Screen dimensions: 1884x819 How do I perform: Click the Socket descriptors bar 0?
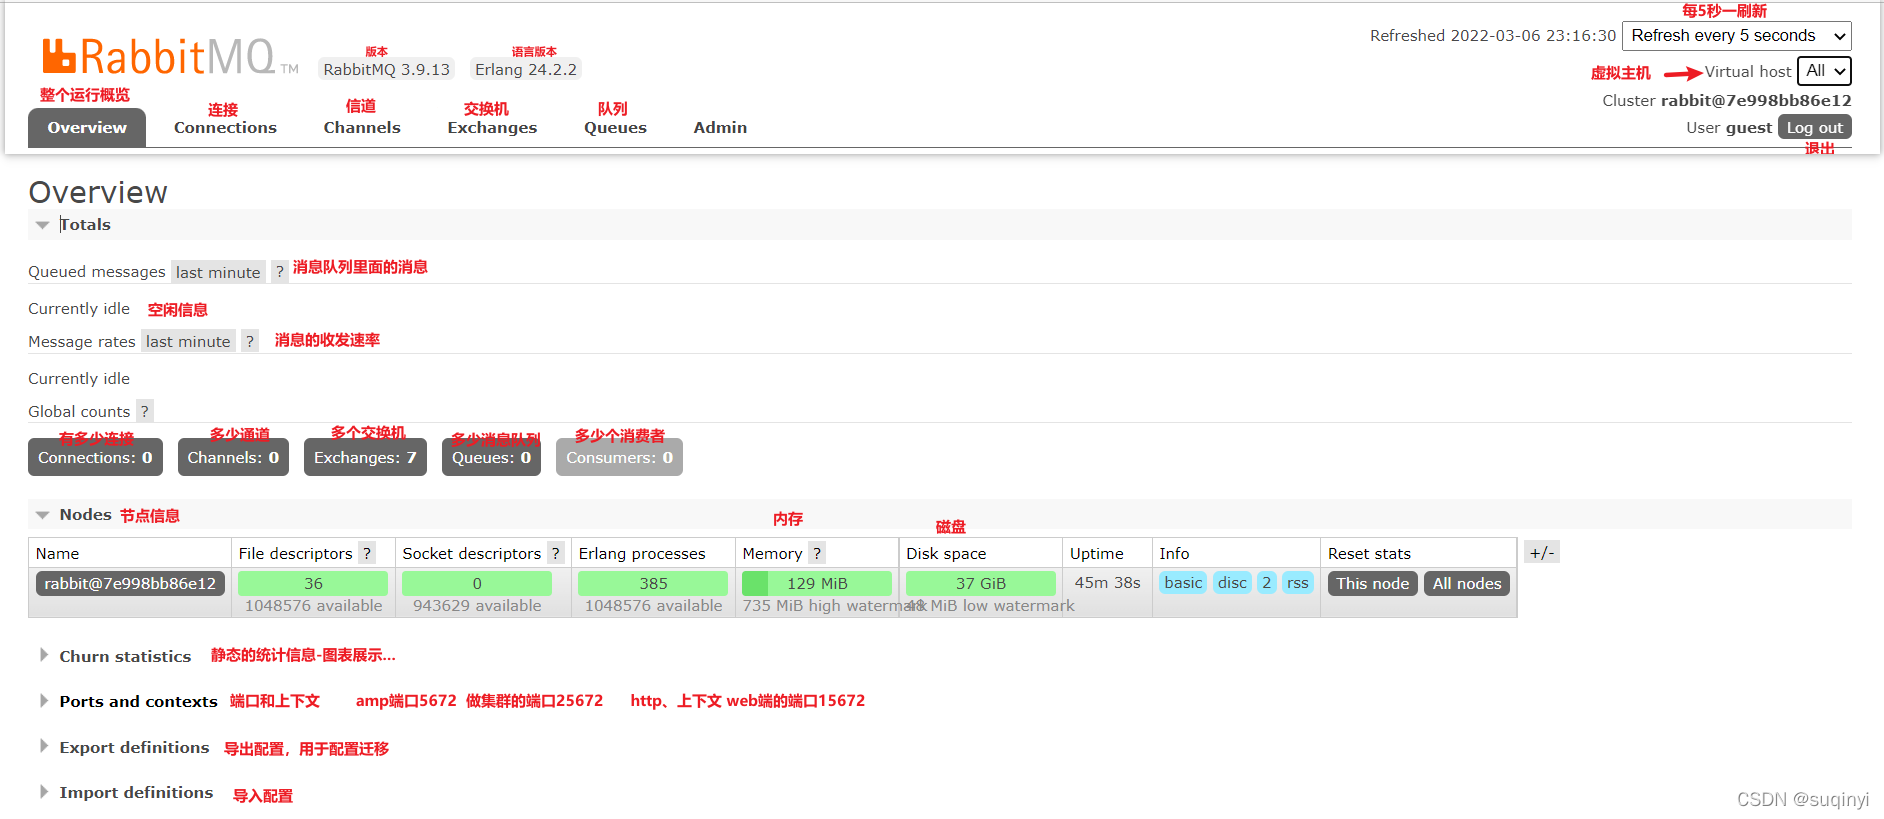click(477, 583)
